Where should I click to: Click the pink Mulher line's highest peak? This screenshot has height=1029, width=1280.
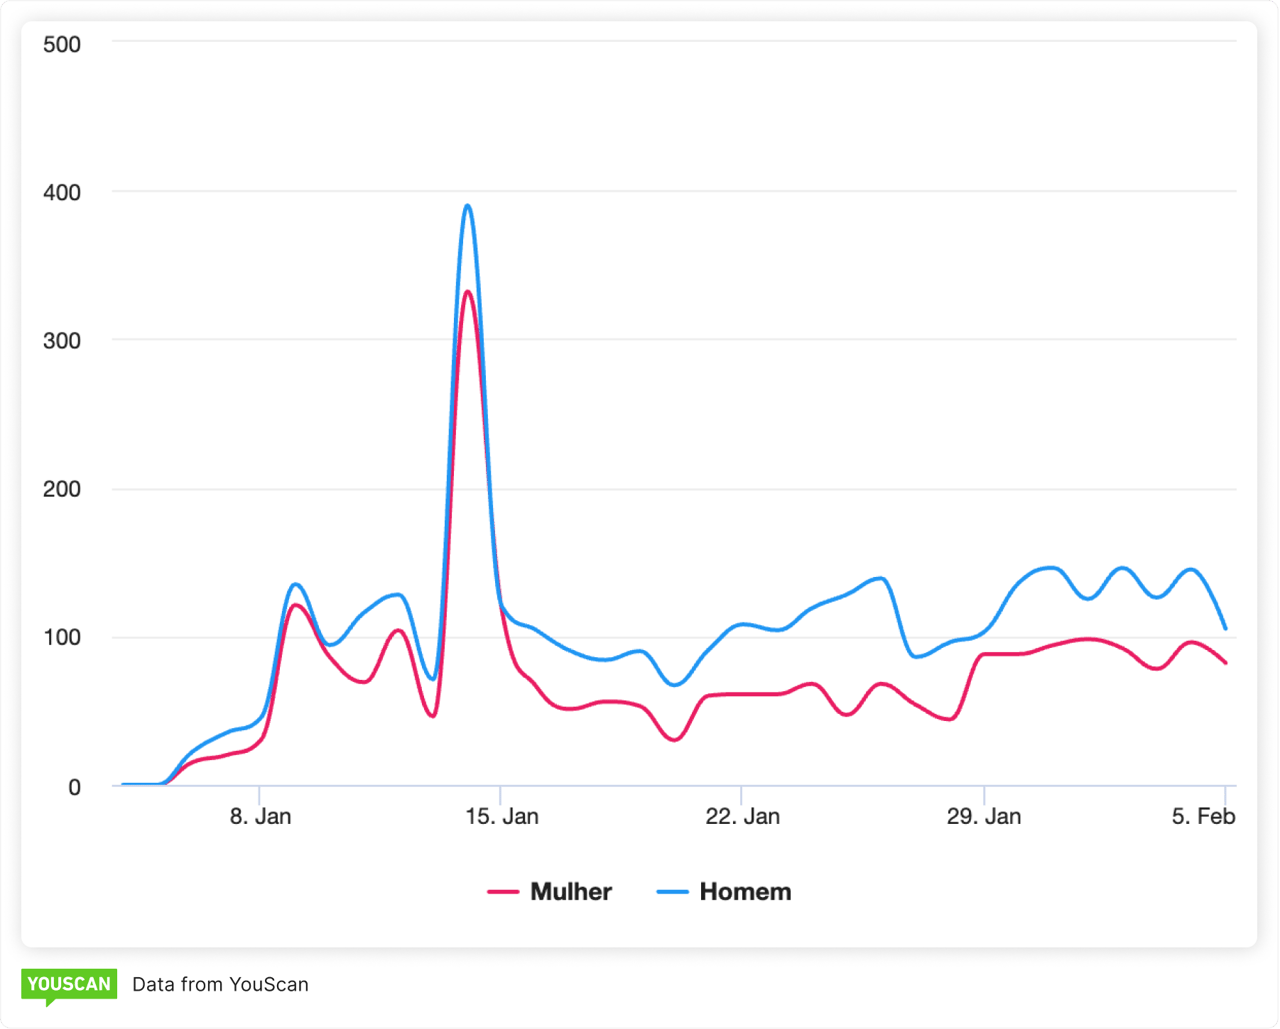(x=467, y=292)
